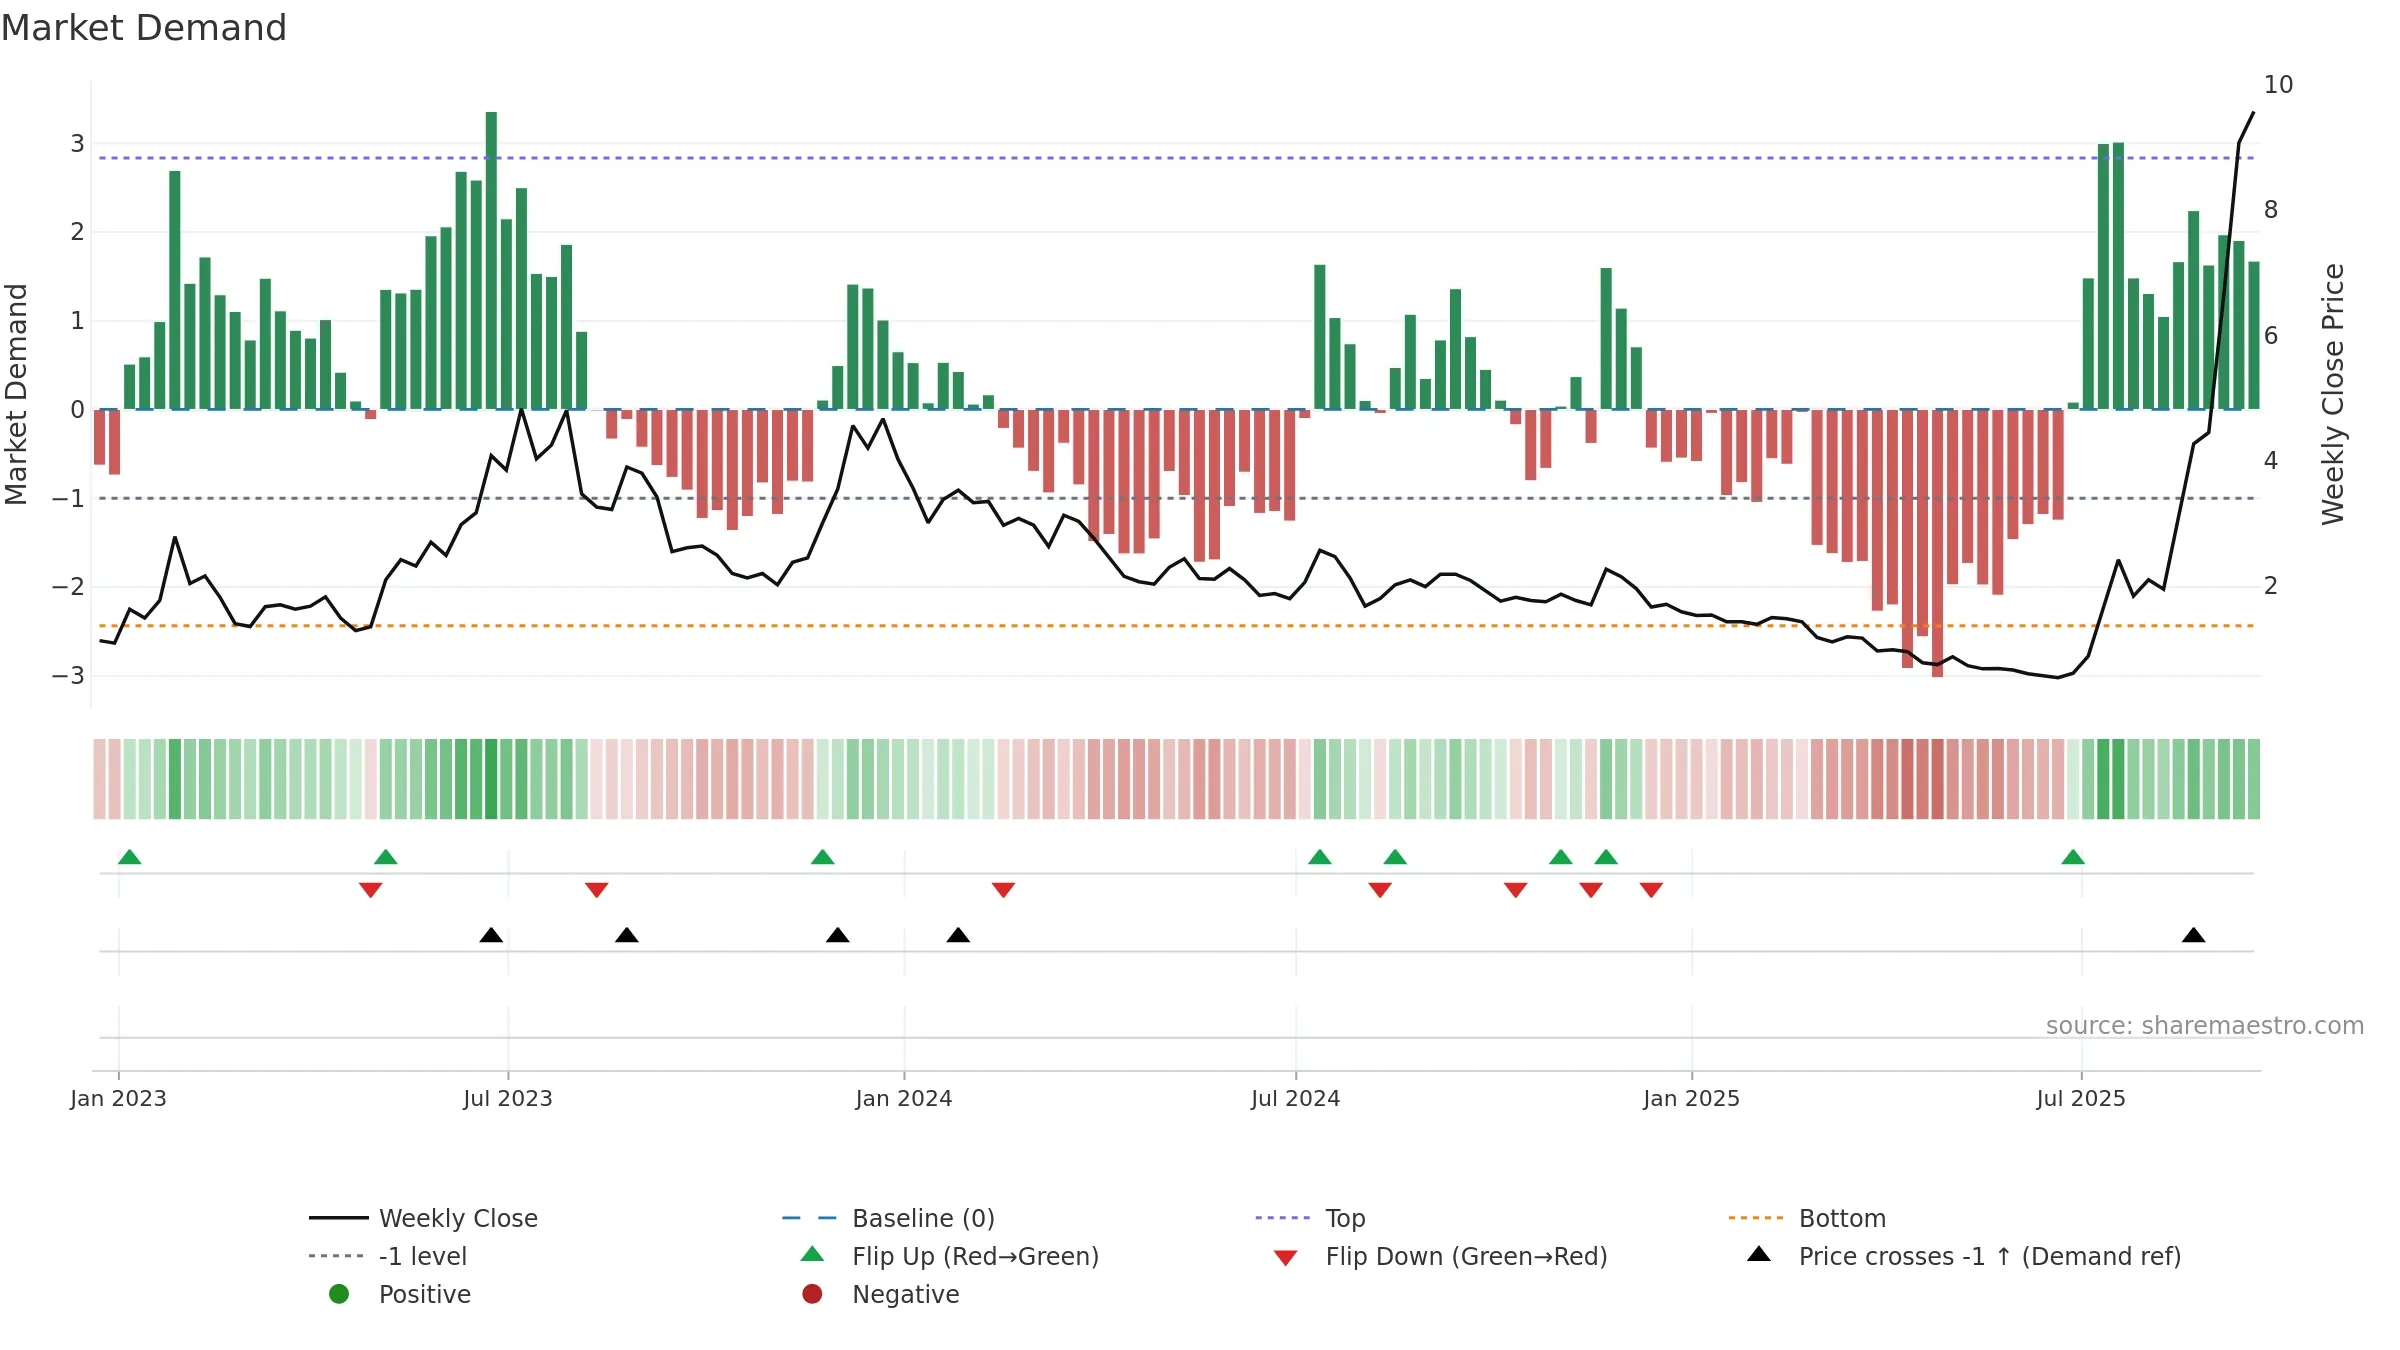Click the Jul 2024 axis label
This screenshot has height=1350, width=2400.
1296,1099
